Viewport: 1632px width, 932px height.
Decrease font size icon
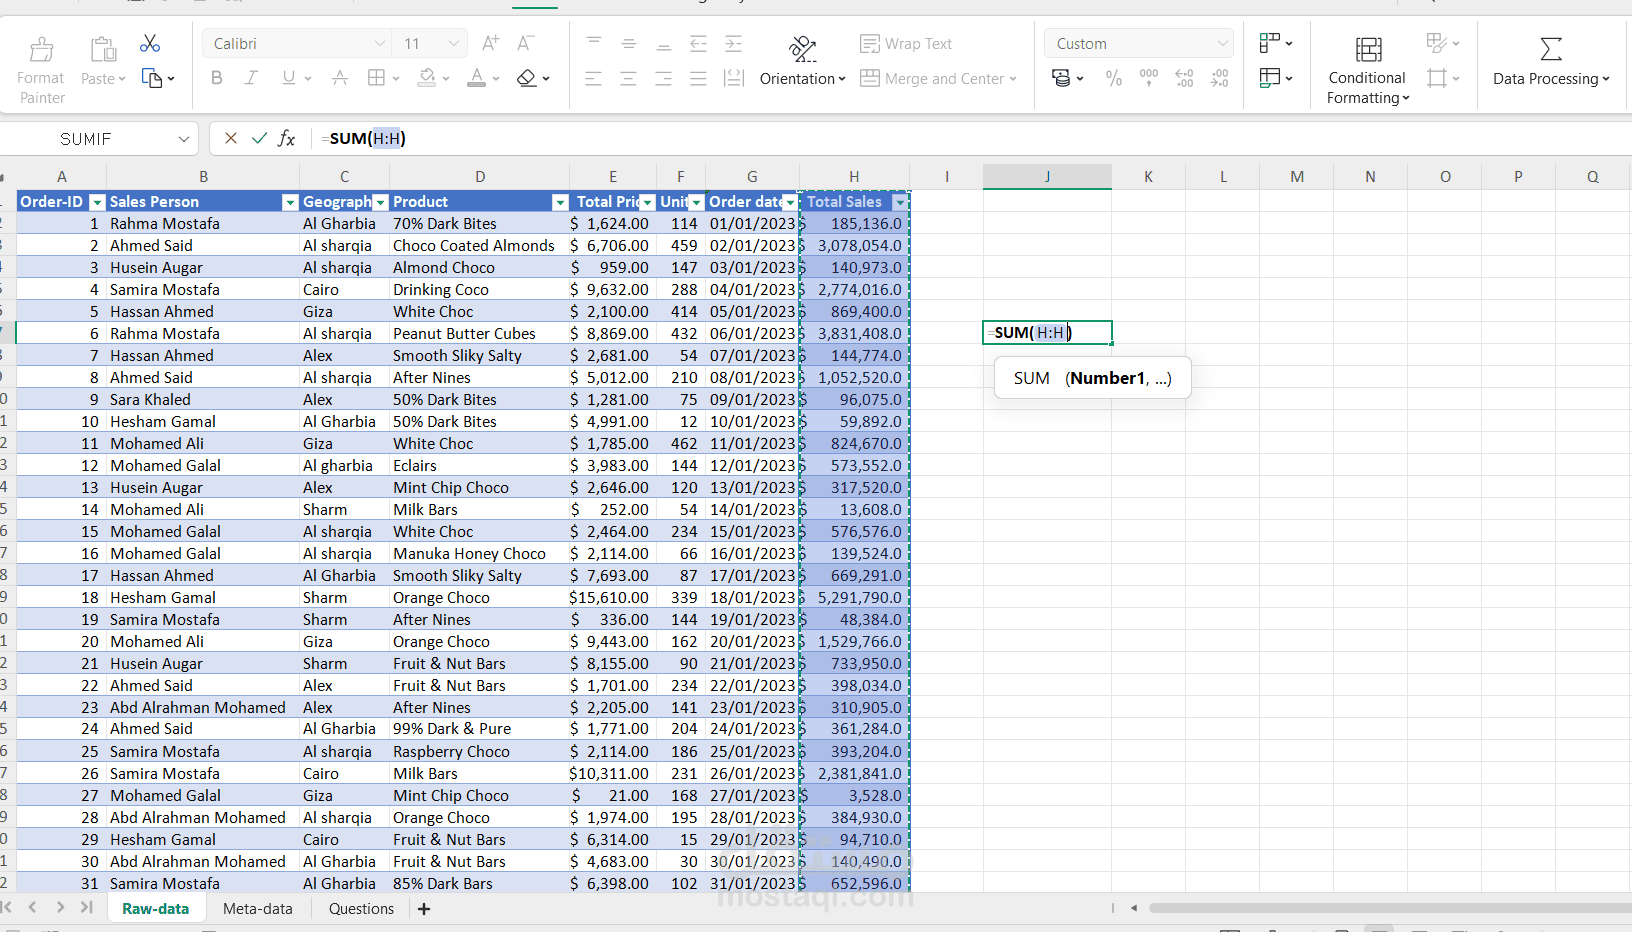[x=525, y=43]
